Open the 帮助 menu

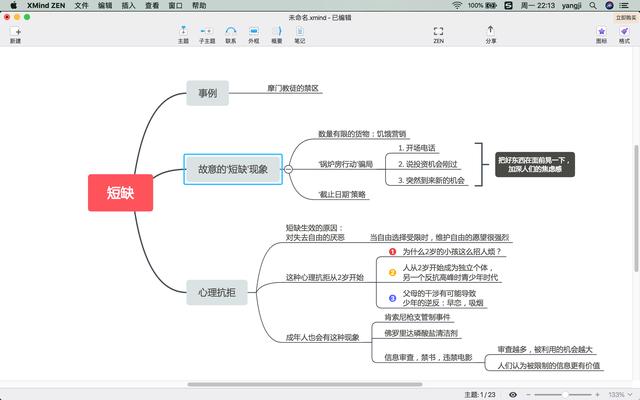(x=199, y=5)
